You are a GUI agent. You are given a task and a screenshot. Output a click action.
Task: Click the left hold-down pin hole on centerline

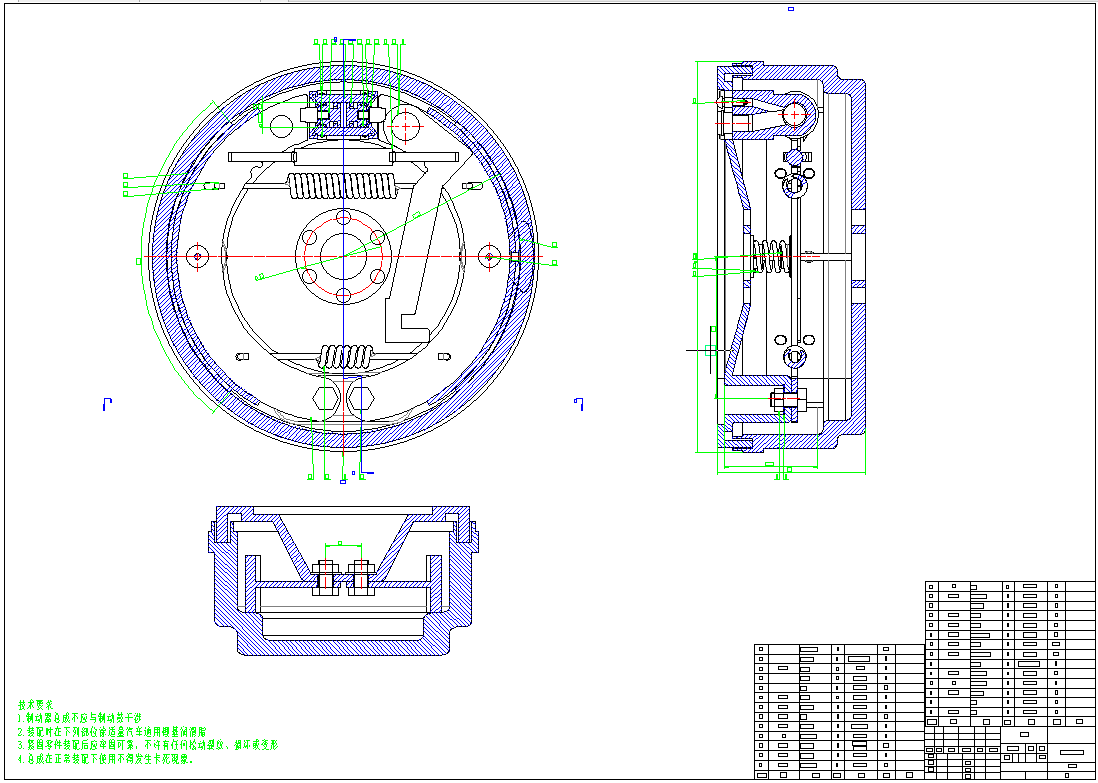(198, 257)
